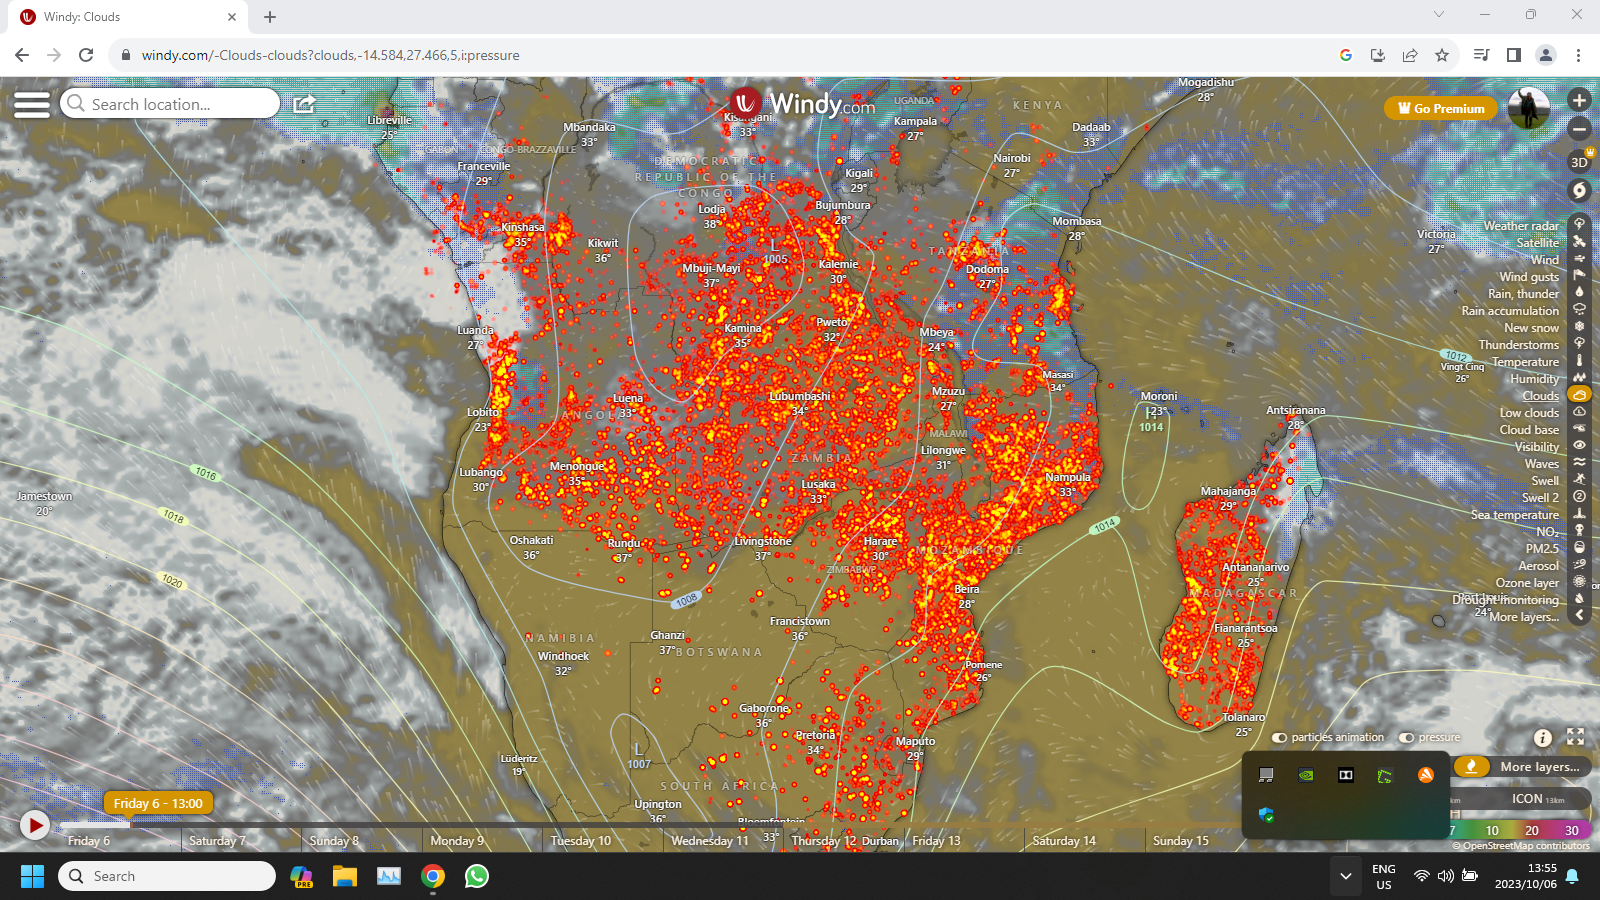Image resolution: width=1600 pixels, height=900 pixels.
Task: Click the active Clouds layer icon
Action: [x=1580, y=395]
